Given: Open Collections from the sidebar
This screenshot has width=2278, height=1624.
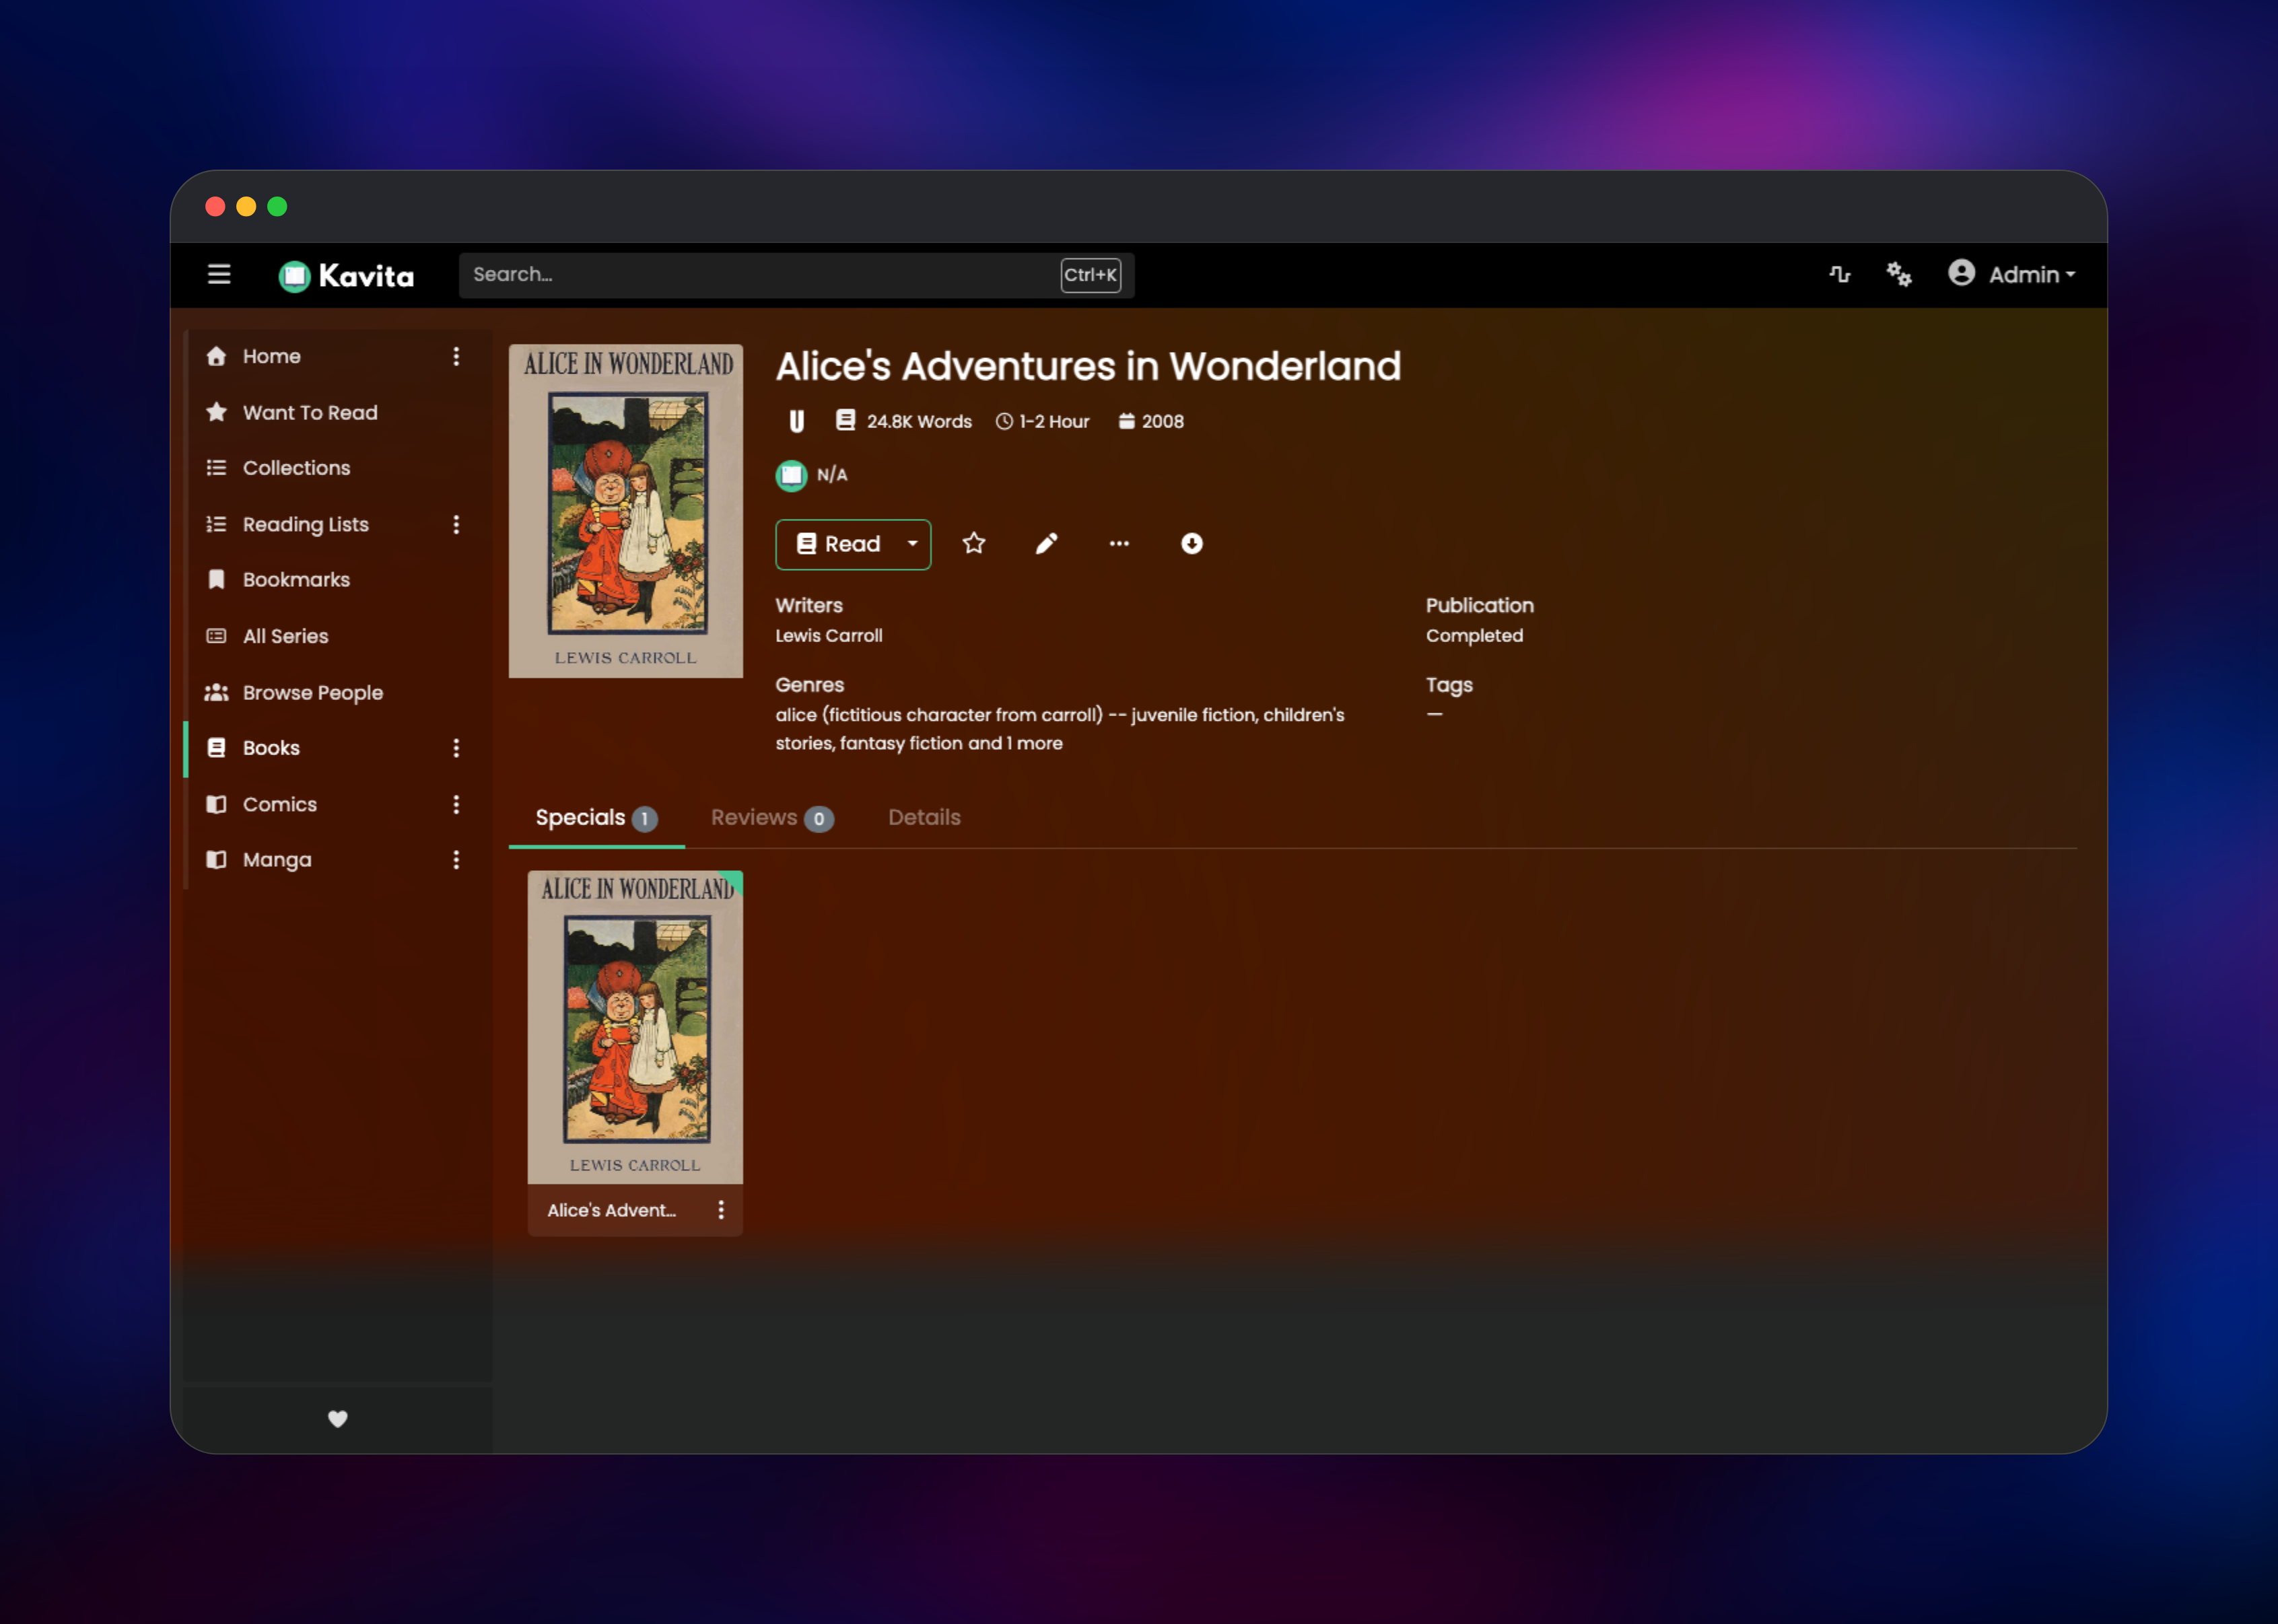Looking at the screenshot, I should point(296,468).
